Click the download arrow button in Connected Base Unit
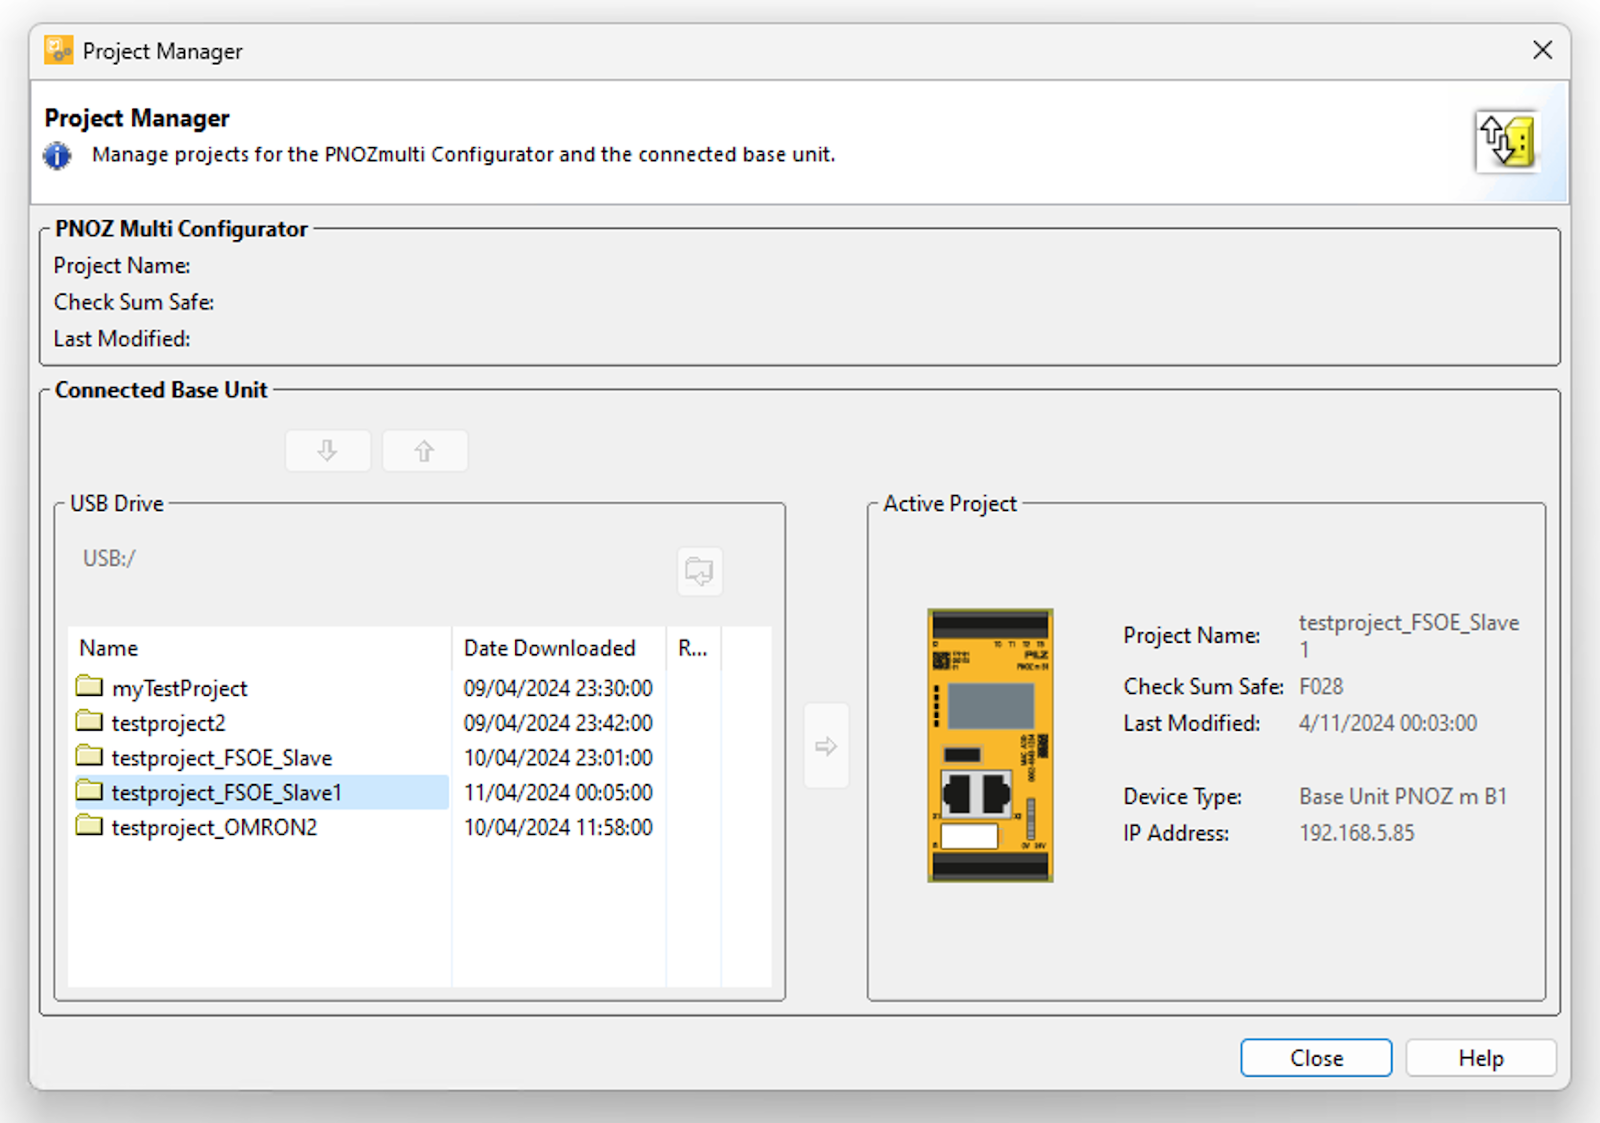Viewport: 1600px width, 1123px height. 328,451
